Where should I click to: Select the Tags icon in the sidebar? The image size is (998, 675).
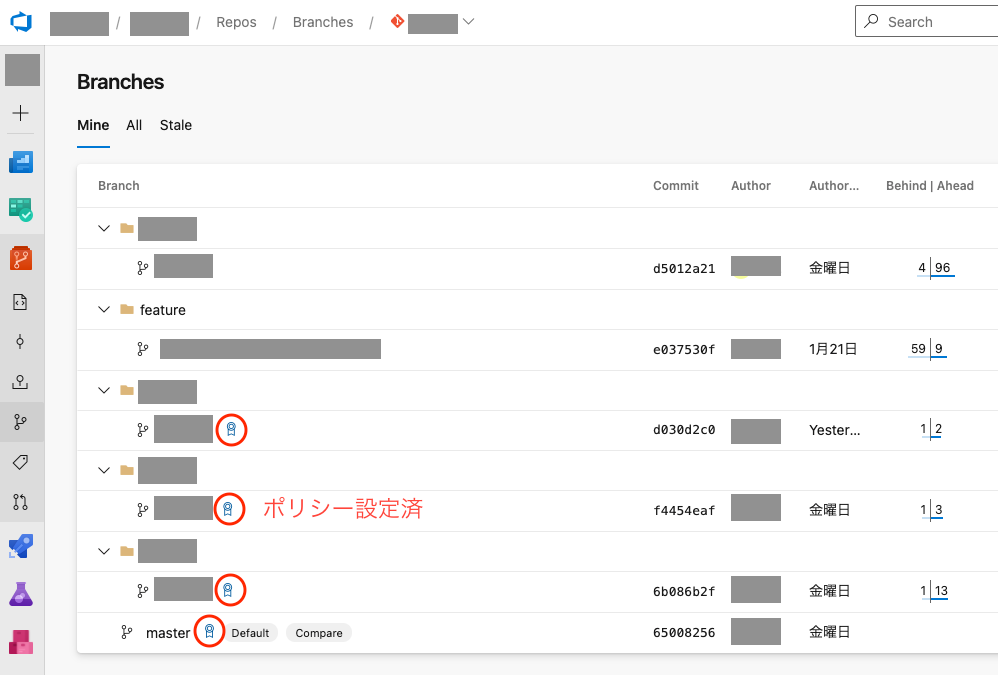(21, 462)
